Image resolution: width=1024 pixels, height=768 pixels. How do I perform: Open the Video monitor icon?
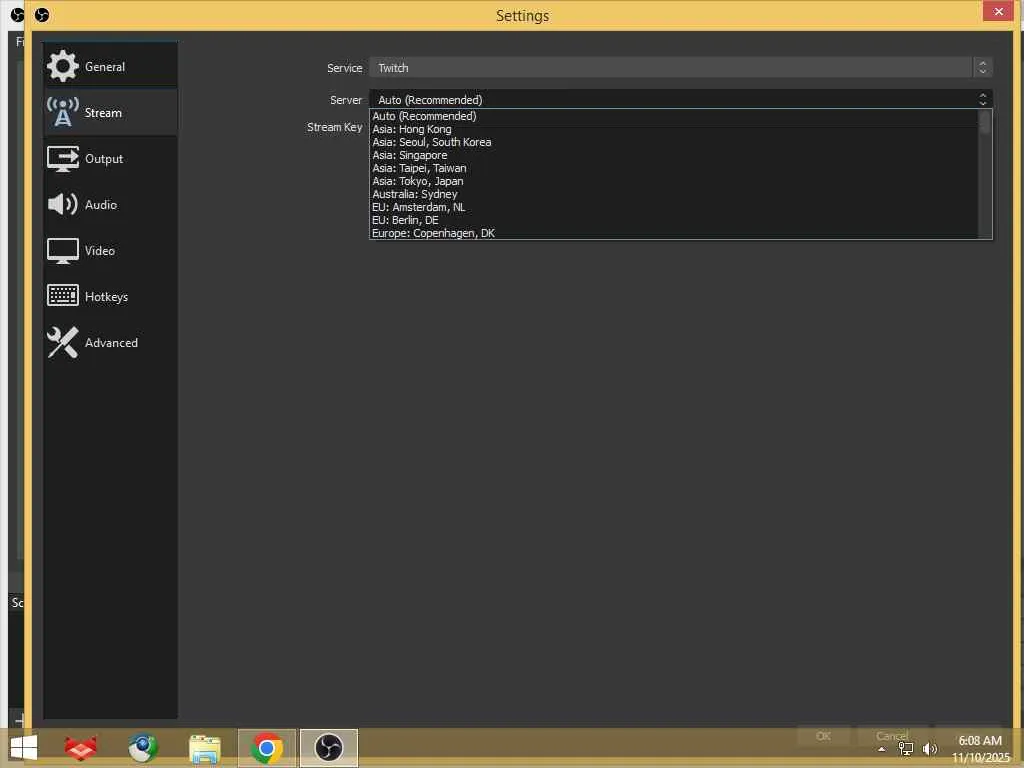[63, 251]
